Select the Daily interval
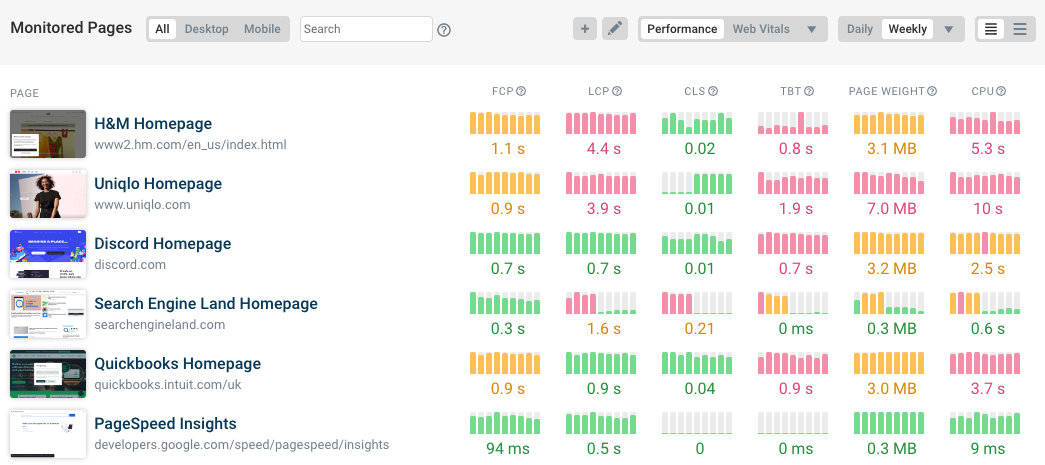 860,29
